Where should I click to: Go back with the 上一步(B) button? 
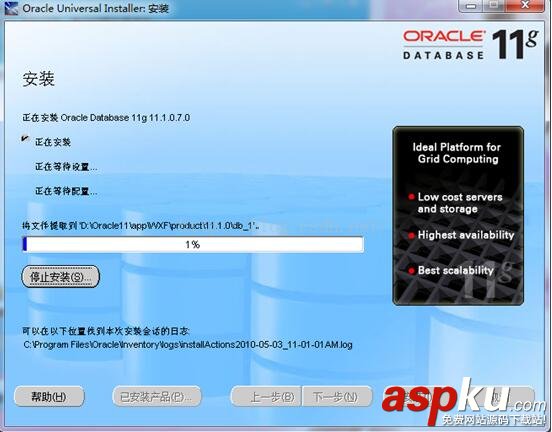pos(266,397)
